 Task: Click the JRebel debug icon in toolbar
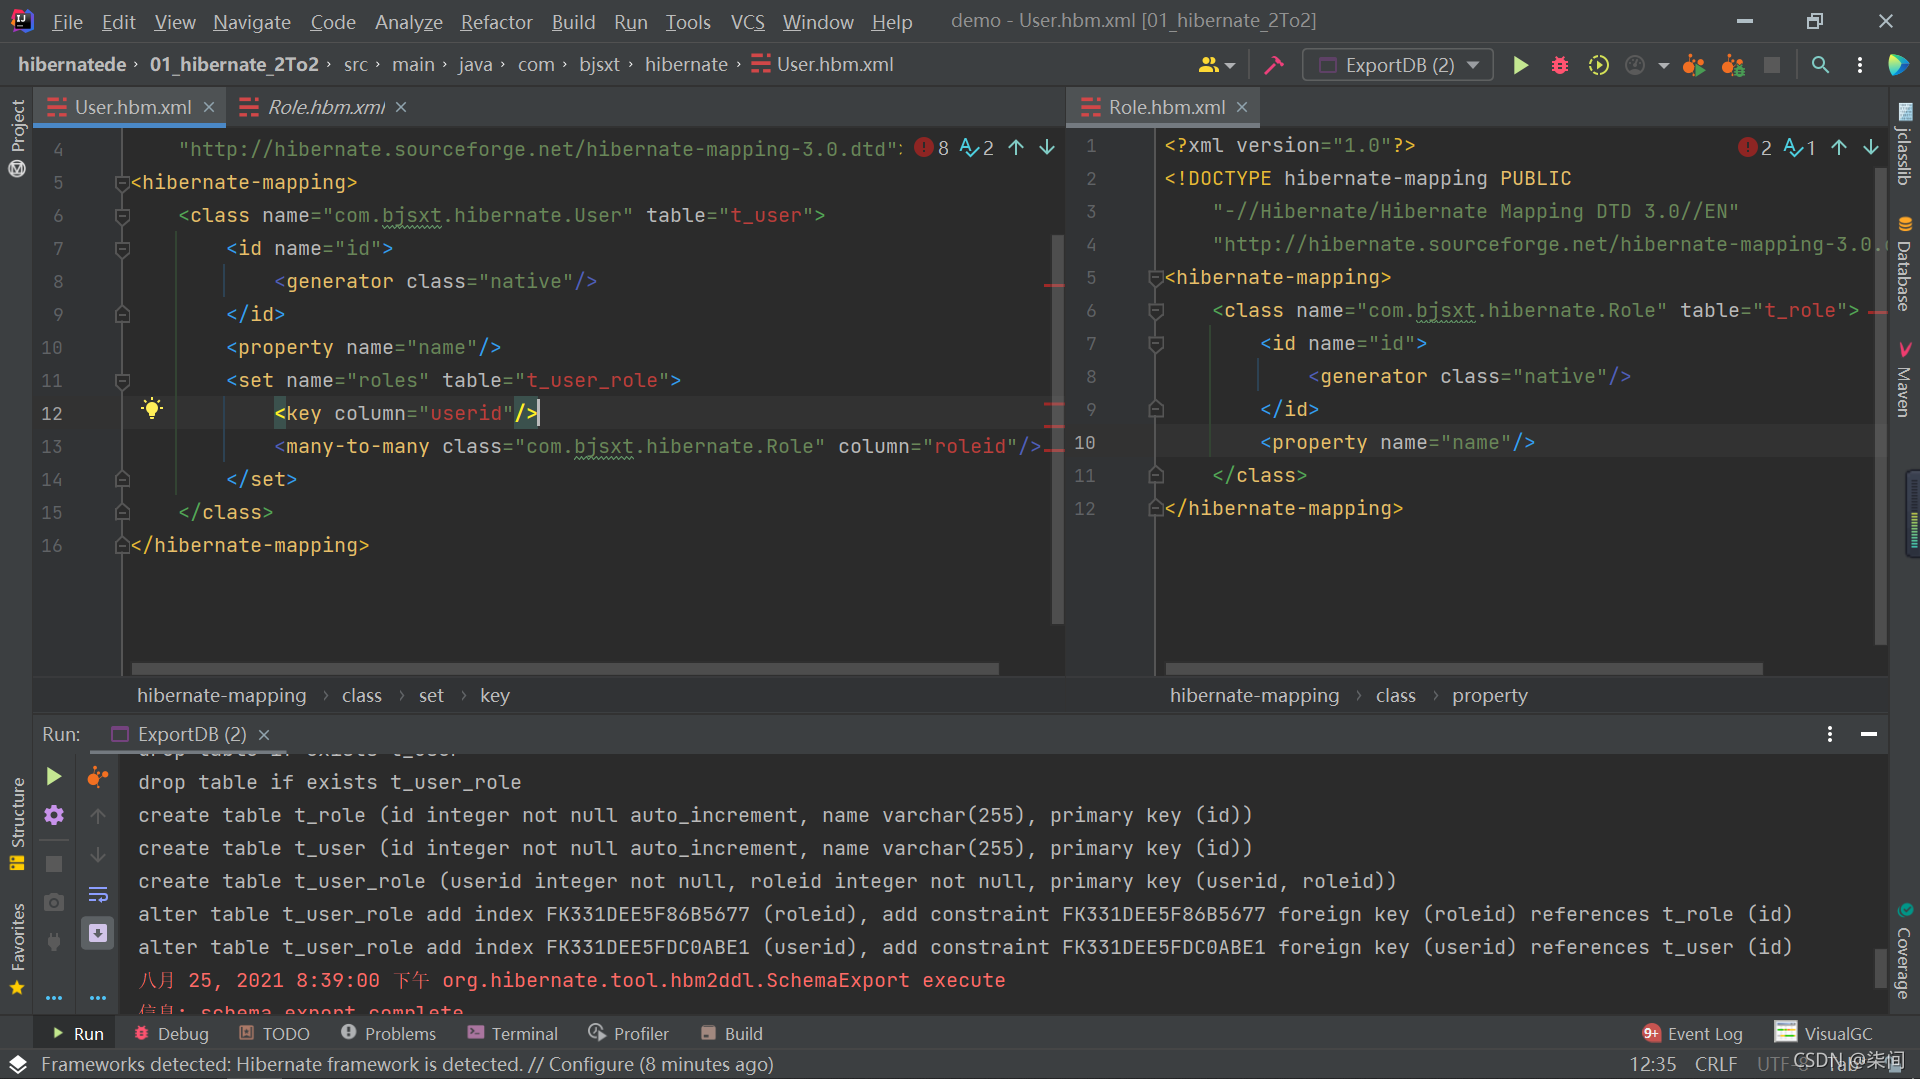1732,65
